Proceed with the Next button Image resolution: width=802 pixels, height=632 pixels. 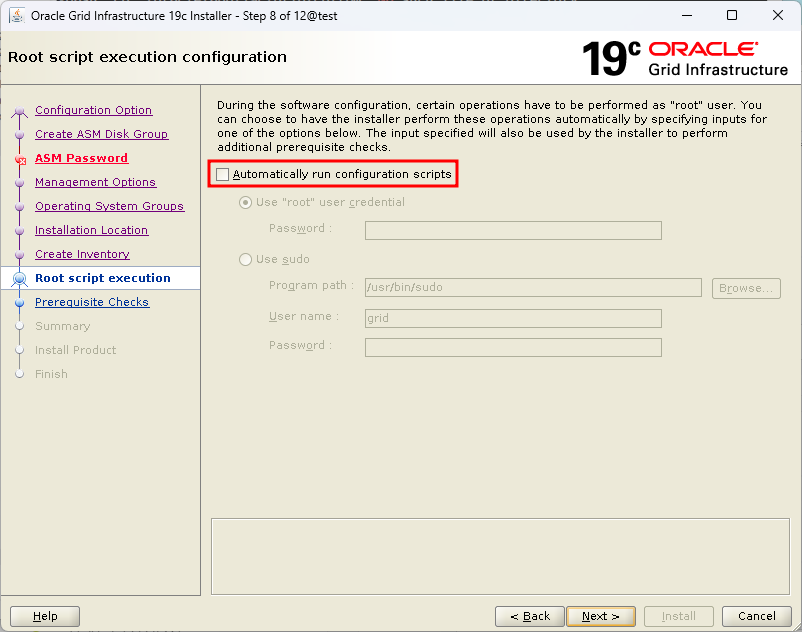[x=601, y=616]
